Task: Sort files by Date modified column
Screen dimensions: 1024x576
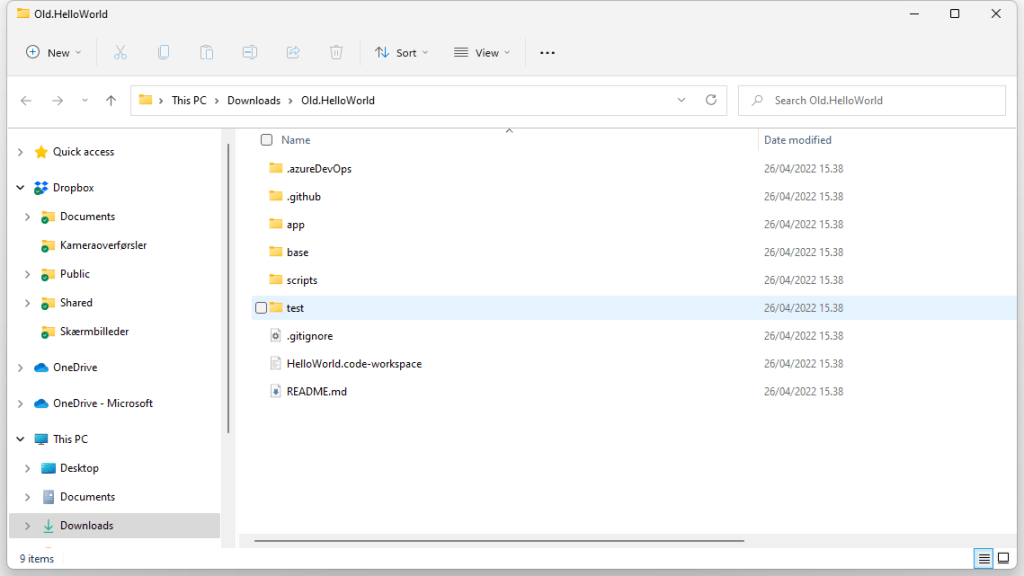Action: point(798,140)
